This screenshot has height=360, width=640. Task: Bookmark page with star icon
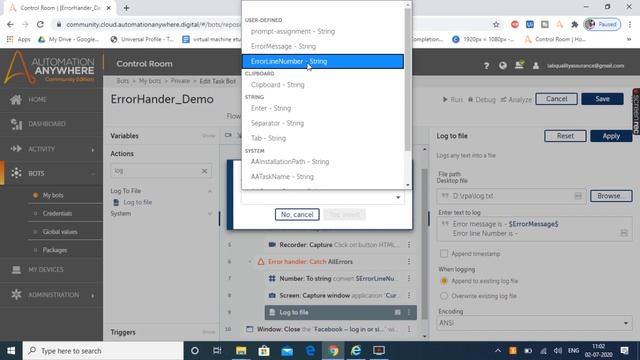coord(496,24)
